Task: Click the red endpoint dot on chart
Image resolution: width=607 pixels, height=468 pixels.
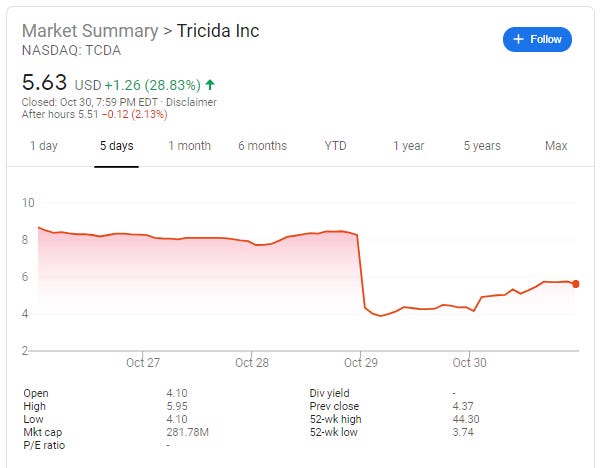Action: (575, 284)
